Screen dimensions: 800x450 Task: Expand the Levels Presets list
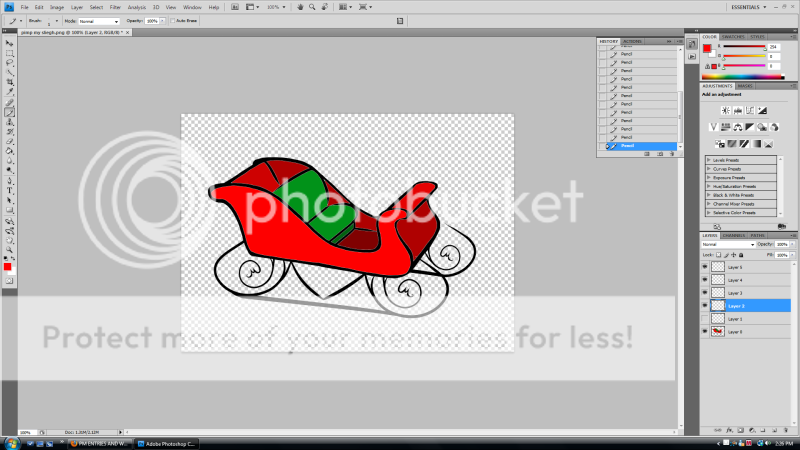click(x=709, y=160)
